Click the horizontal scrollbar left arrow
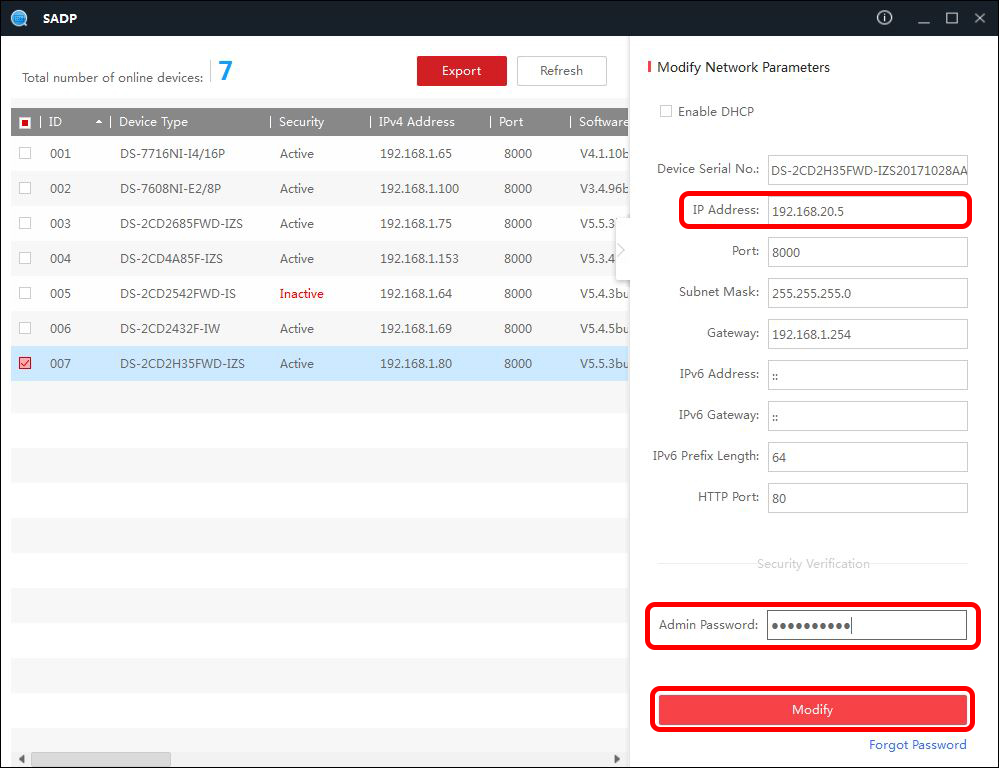Image resolution: width=999 pixels, height=768 pixels. pos(20,759)
